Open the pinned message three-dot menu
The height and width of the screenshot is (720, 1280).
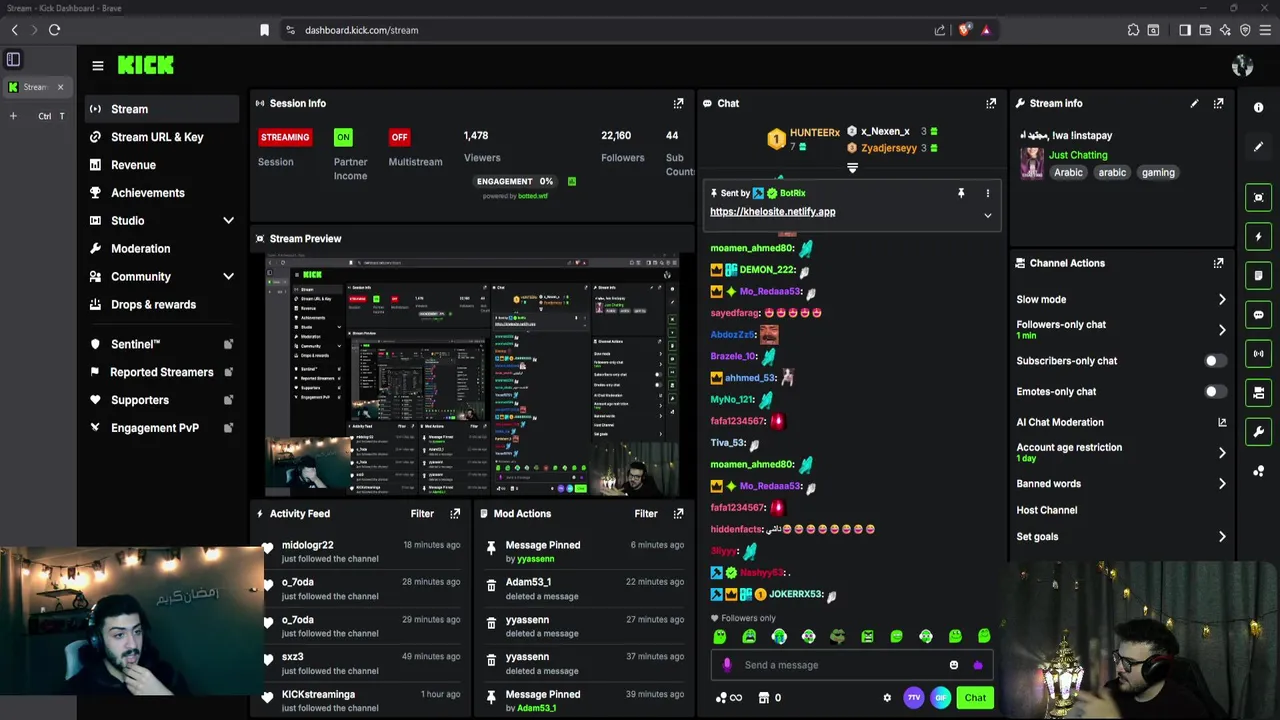click(x=987, y=193)
